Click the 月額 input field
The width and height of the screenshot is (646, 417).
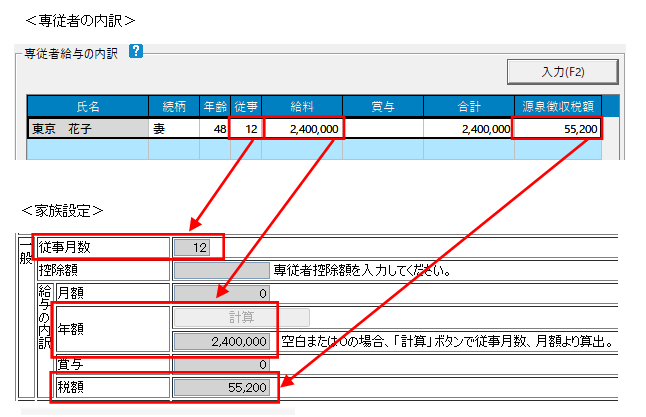(x=221, y=293)
